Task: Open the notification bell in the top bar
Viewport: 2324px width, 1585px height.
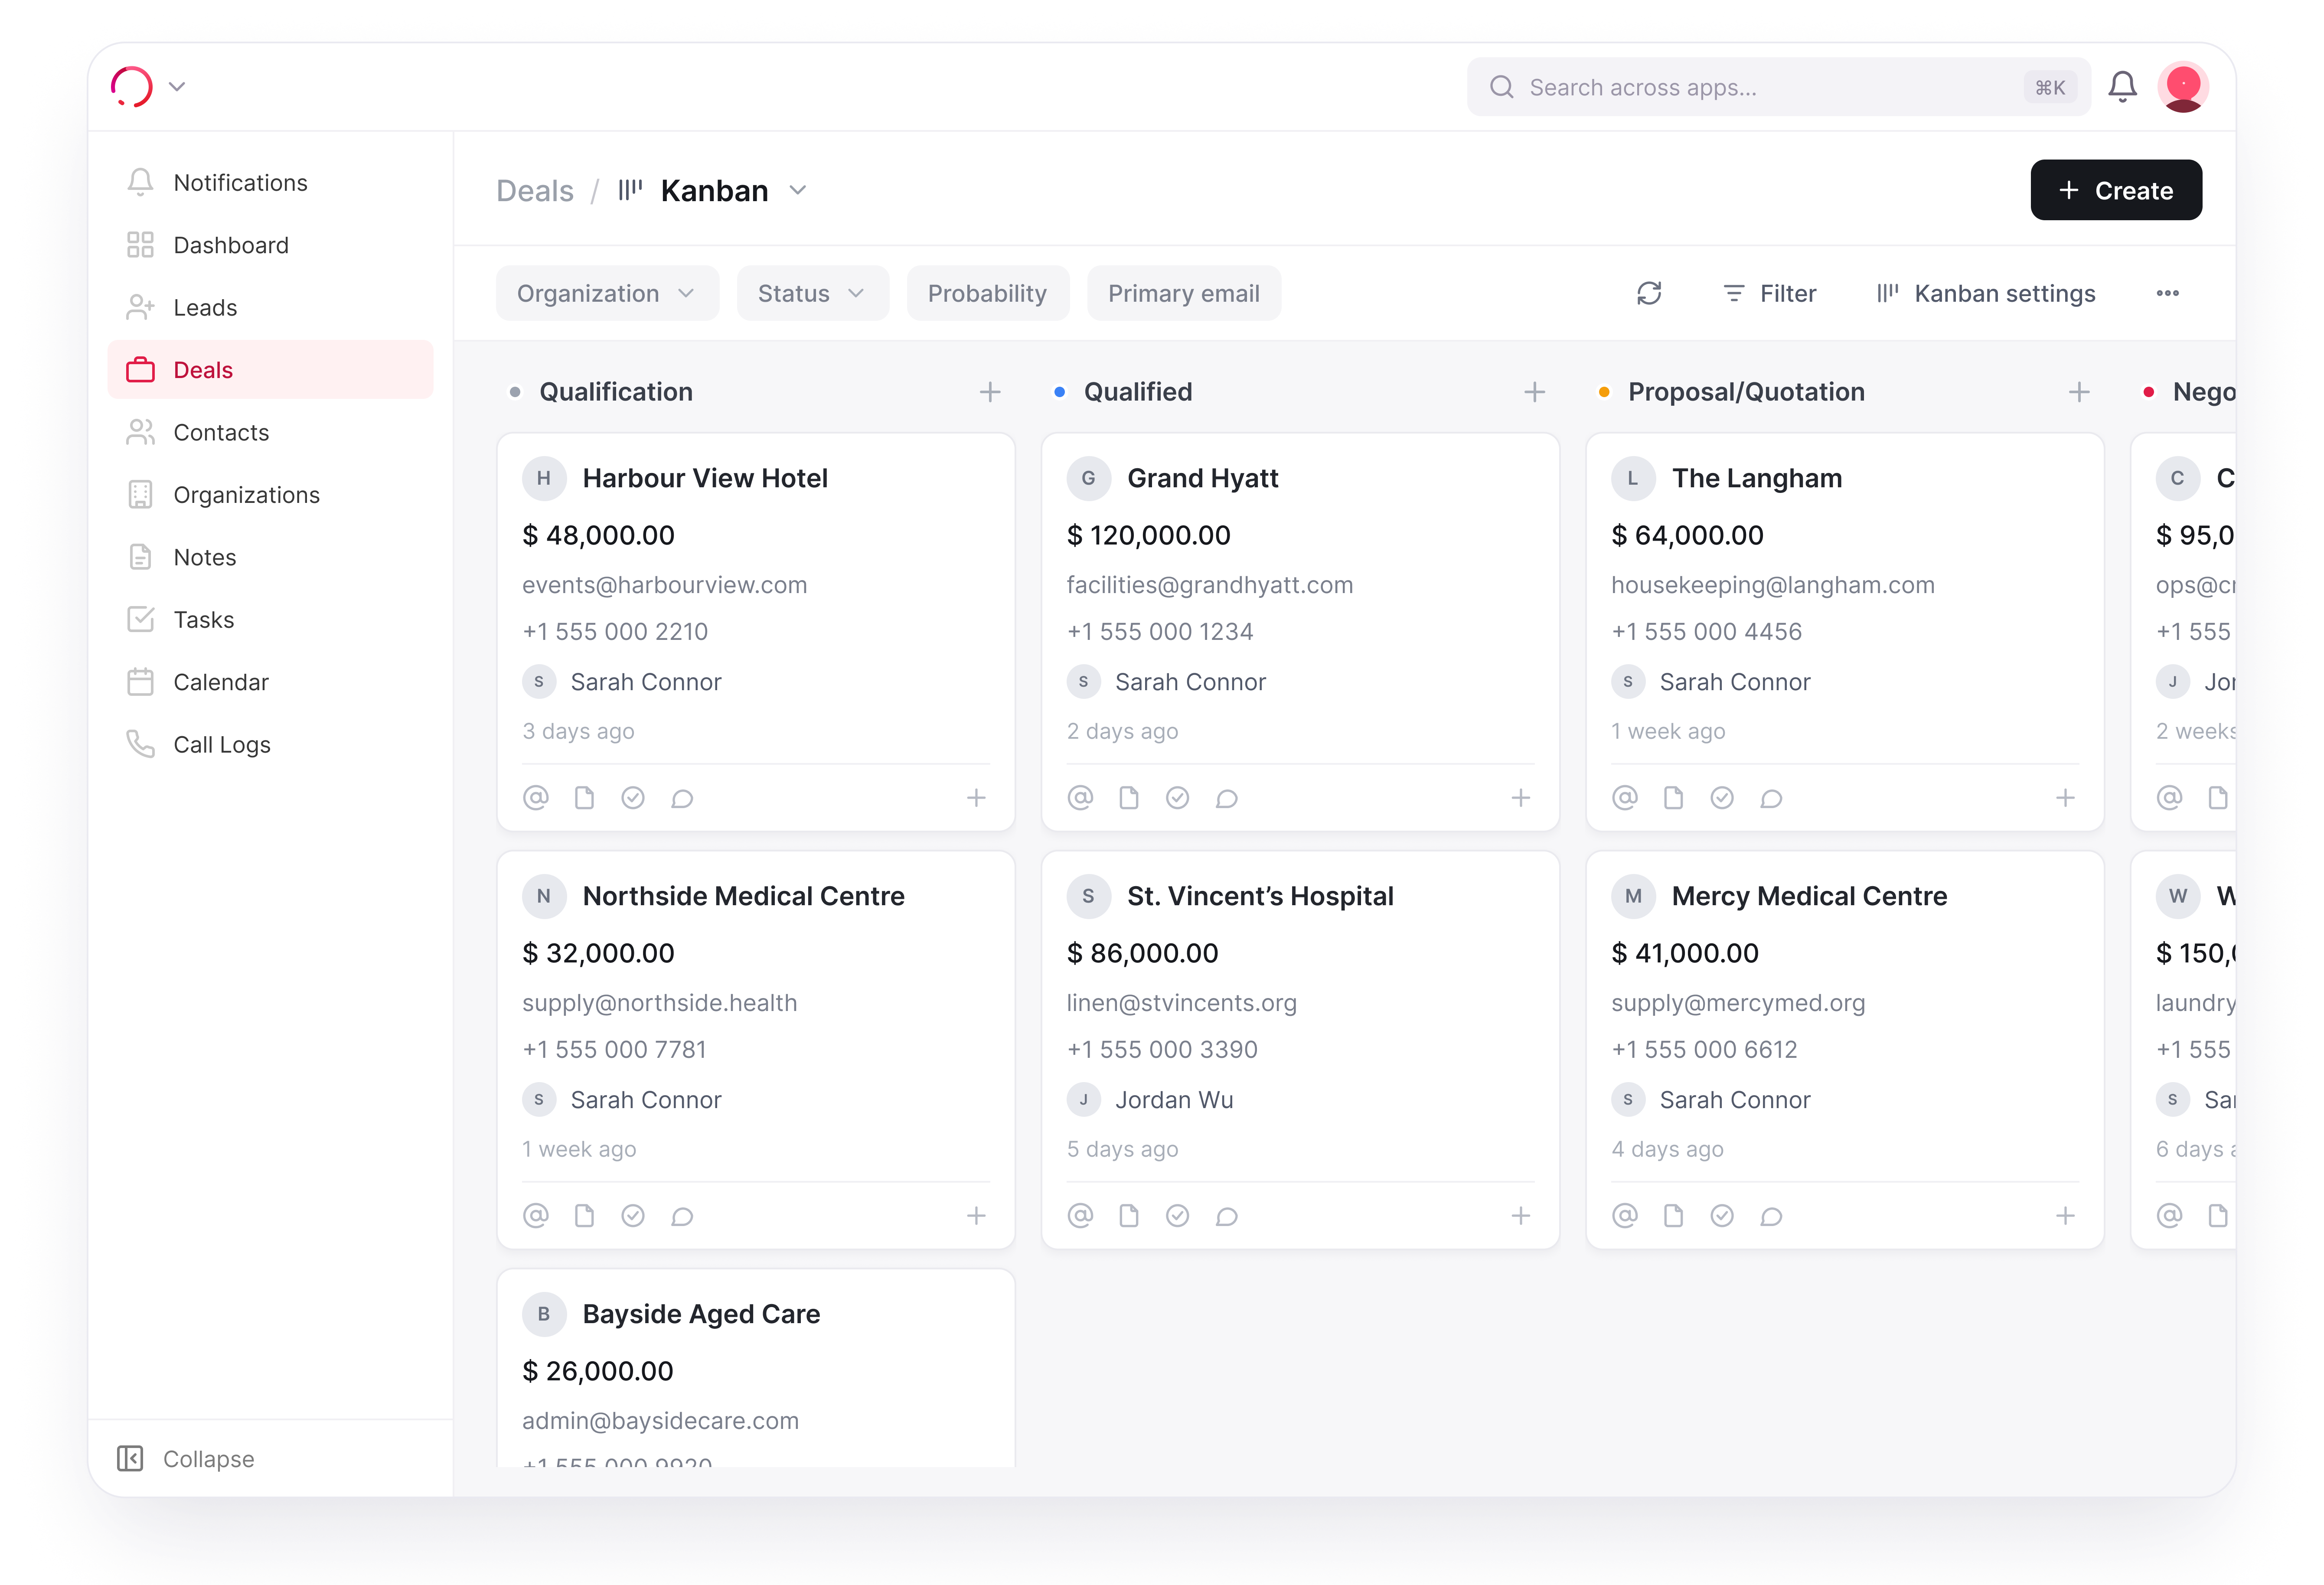Action: tap(2122, 87)
